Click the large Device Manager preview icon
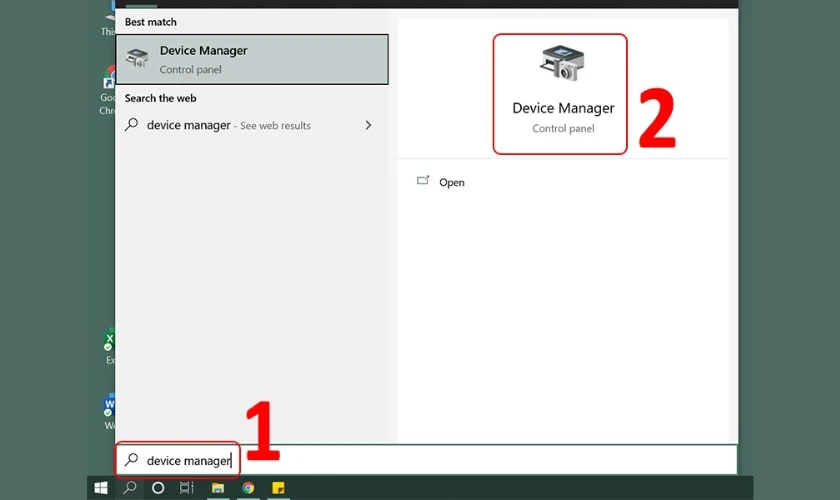 (561, 63)
